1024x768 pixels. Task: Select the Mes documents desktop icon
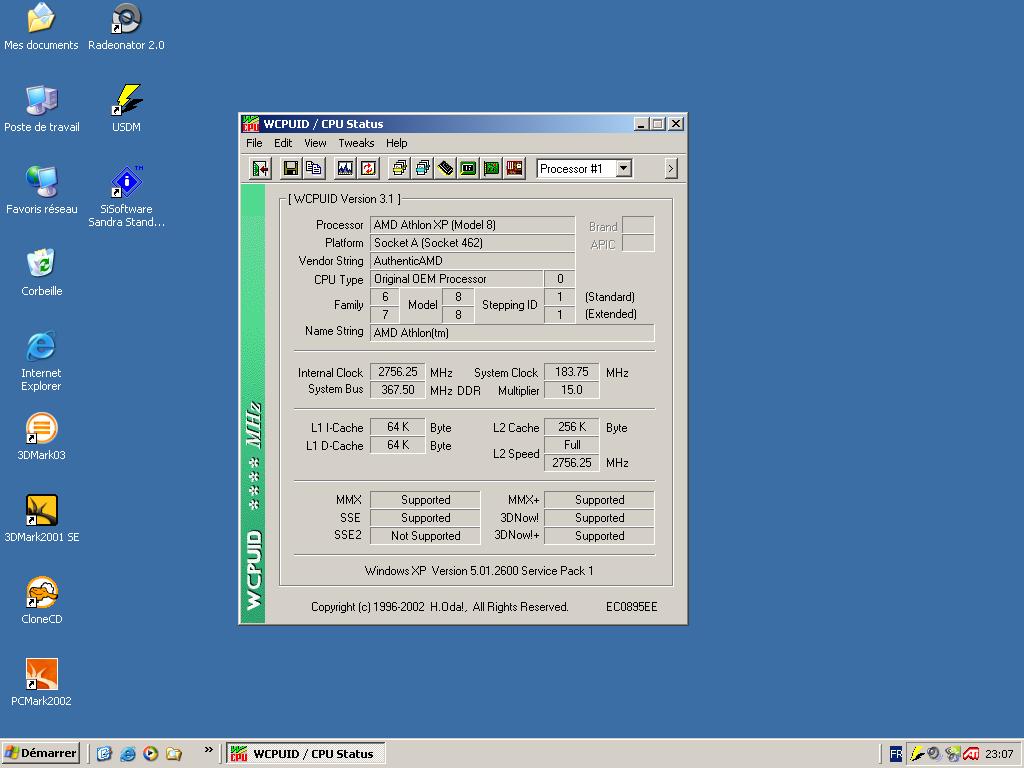41,27
